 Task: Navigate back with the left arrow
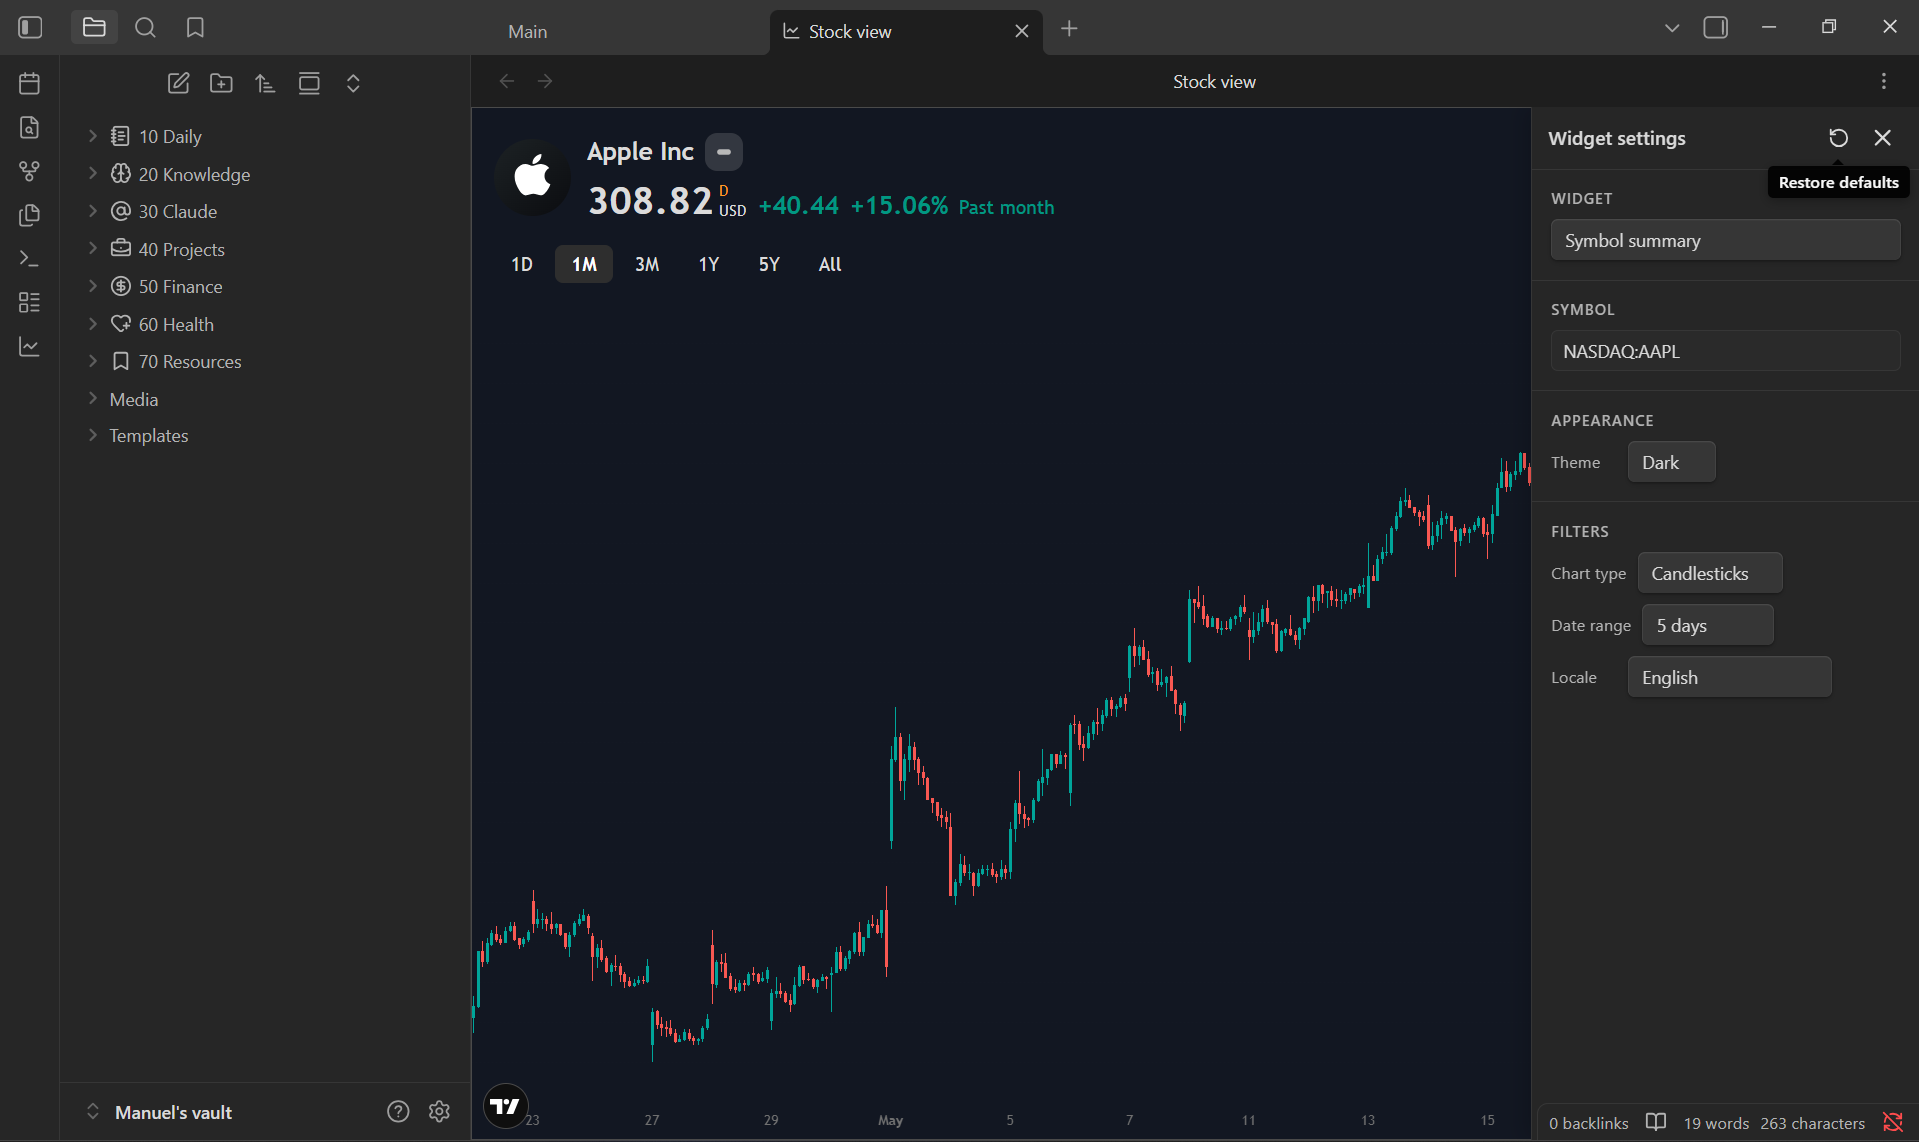[507, 81]
